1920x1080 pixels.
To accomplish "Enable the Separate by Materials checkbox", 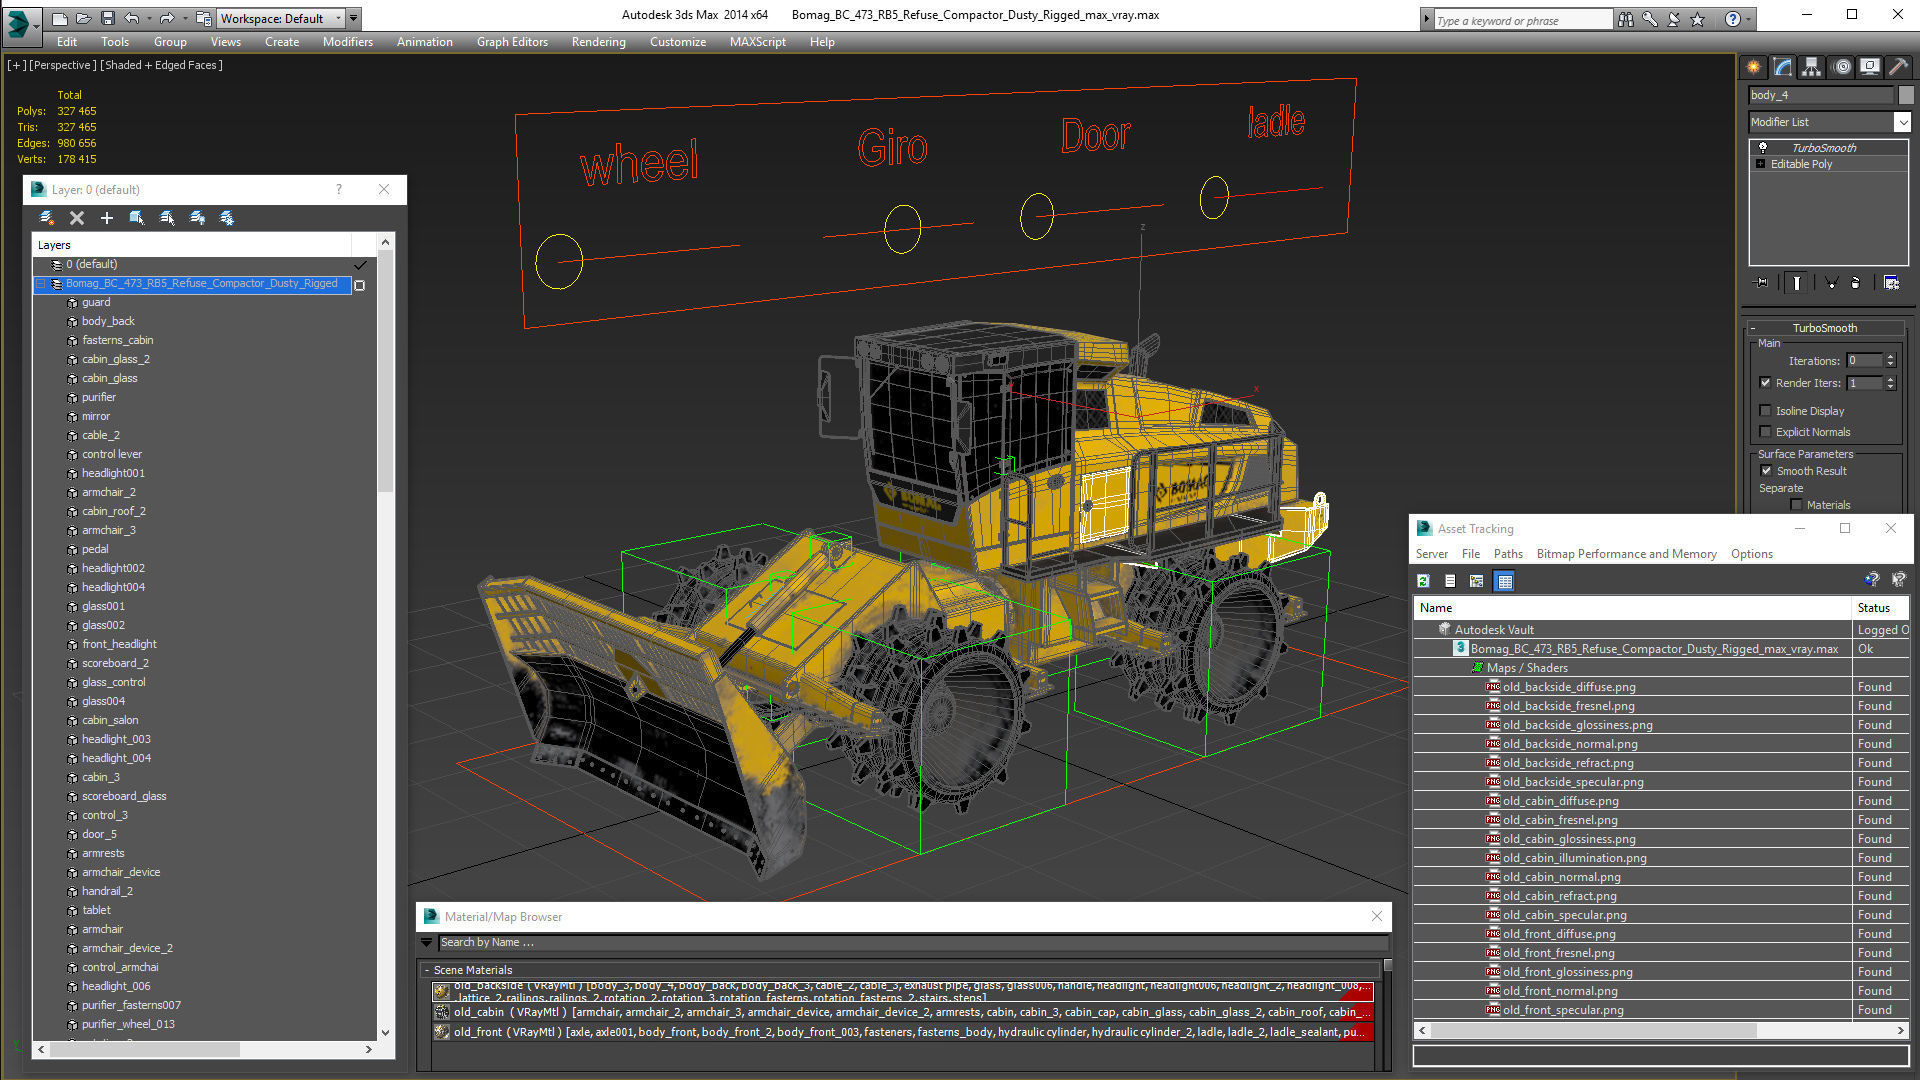I will coord(1796,505).
